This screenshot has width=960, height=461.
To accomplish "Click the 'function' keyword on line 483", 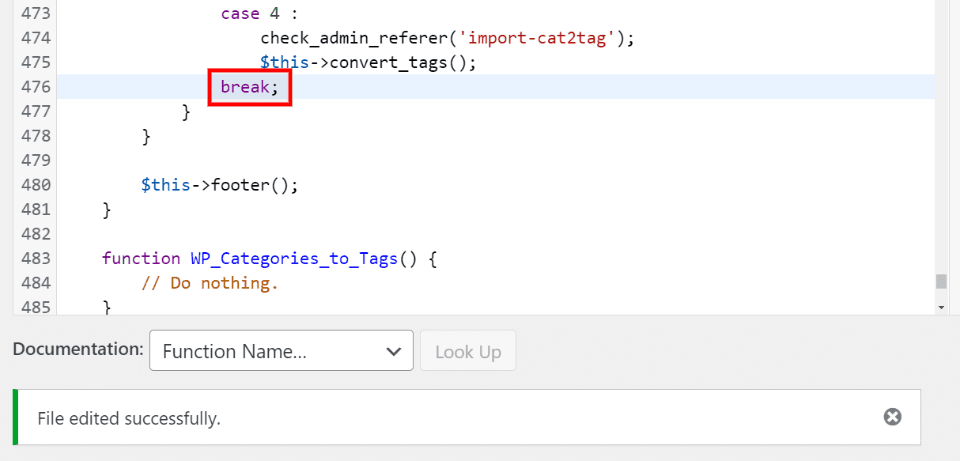I will (141, 259).
